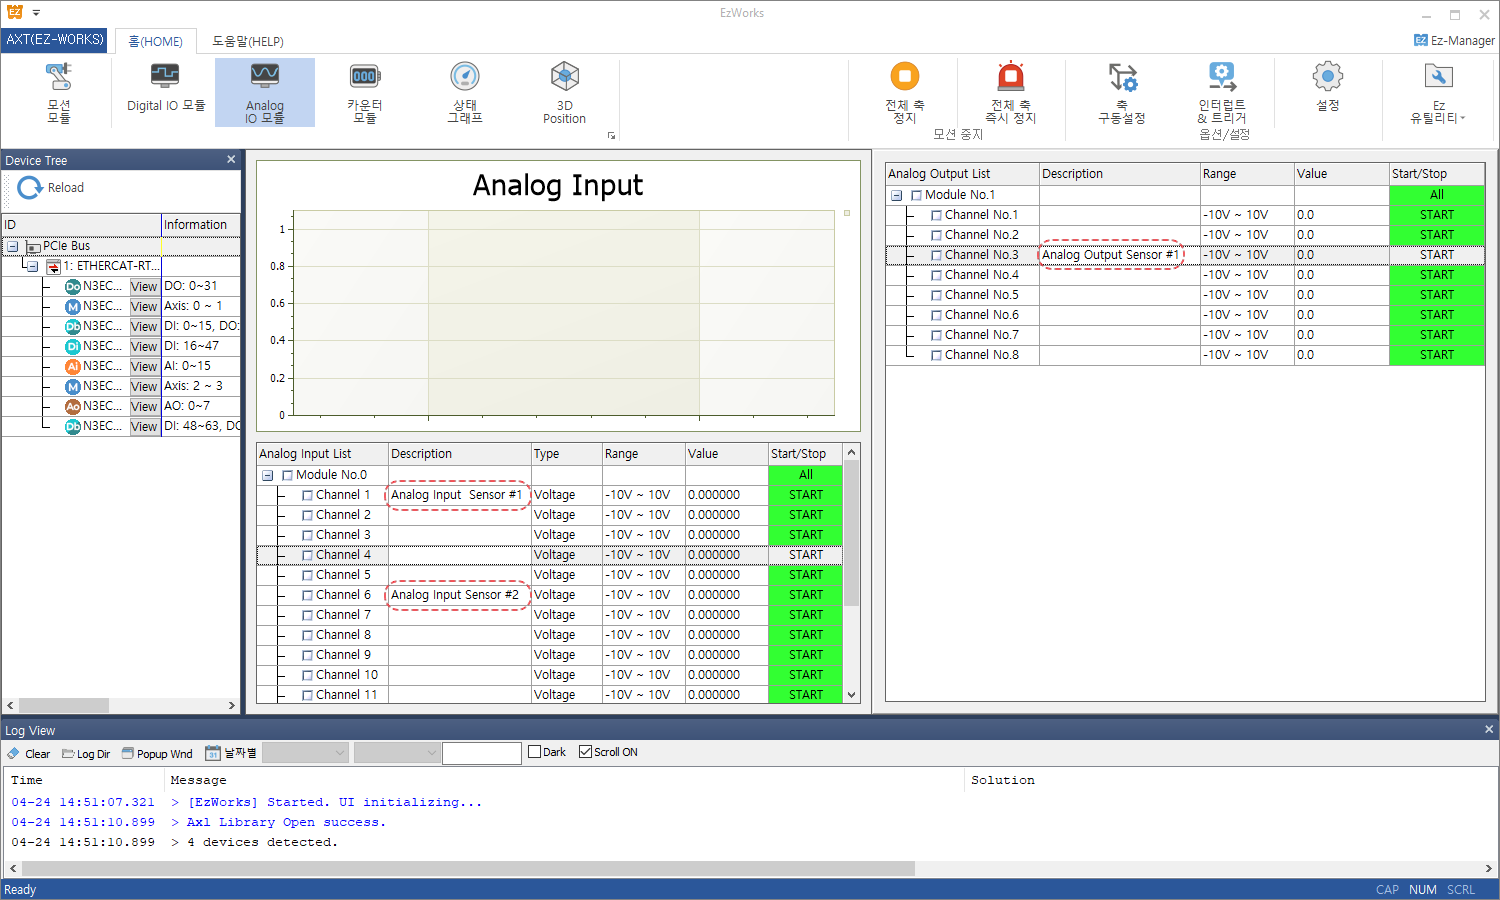
Task: Click View for the DO: 0~31 device
Action: pos(144,286)
